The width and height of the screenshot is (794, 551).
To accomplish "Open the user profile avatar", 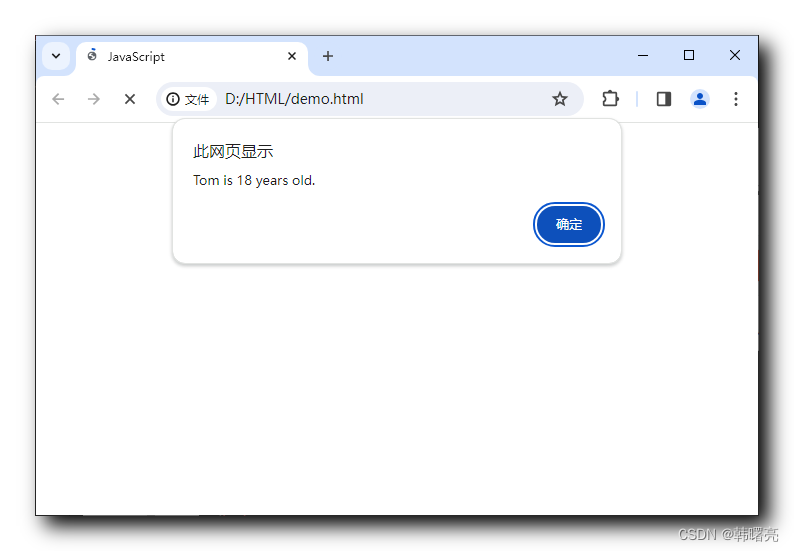I will point(700,99).
